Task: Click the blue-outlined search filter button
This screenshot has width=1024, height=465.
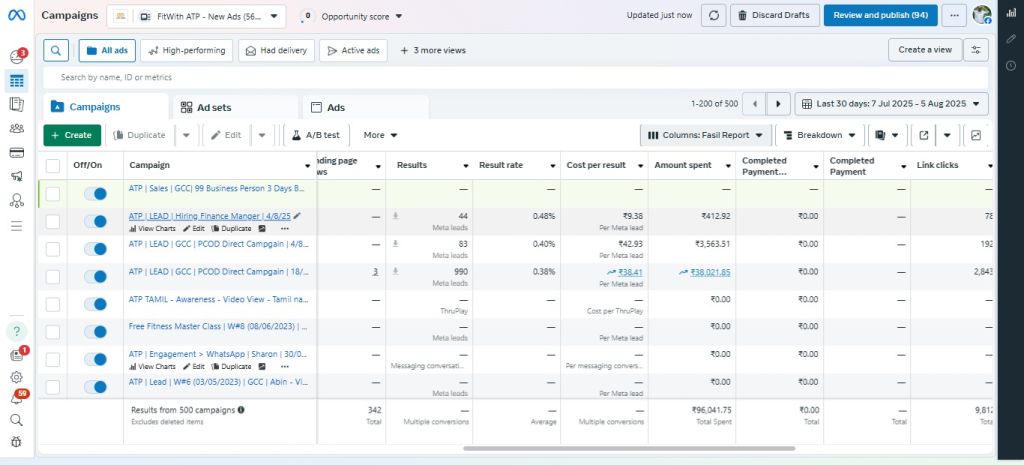Action: (x=56, y=50)
